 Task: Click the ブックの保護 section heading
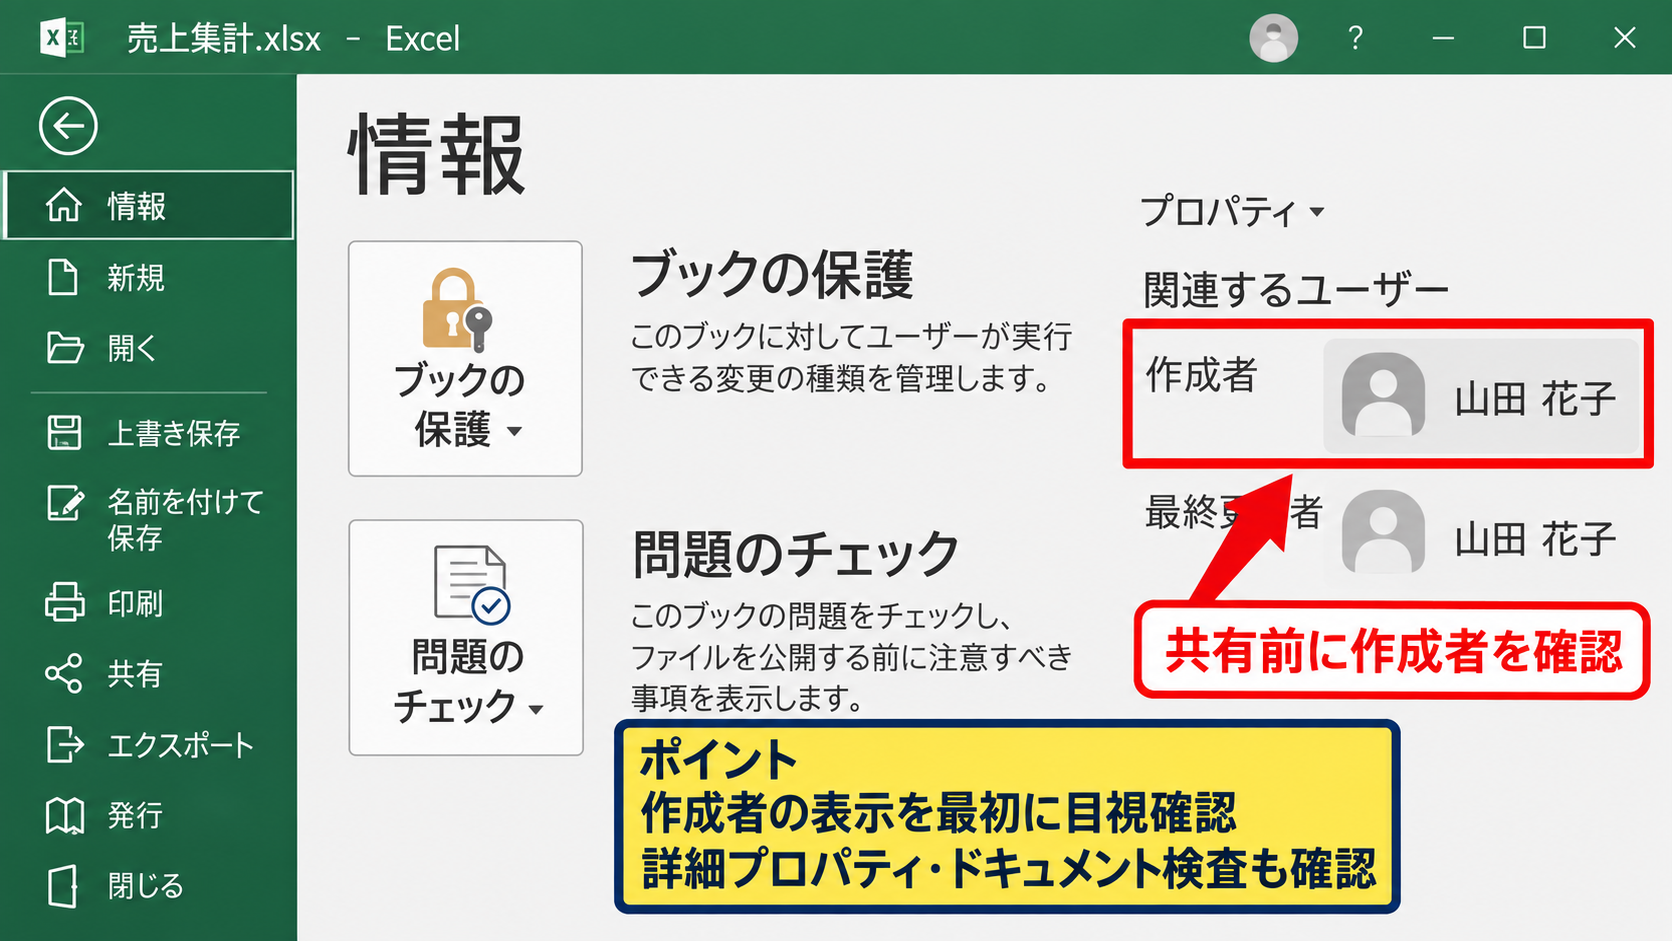tap(772, 275)
